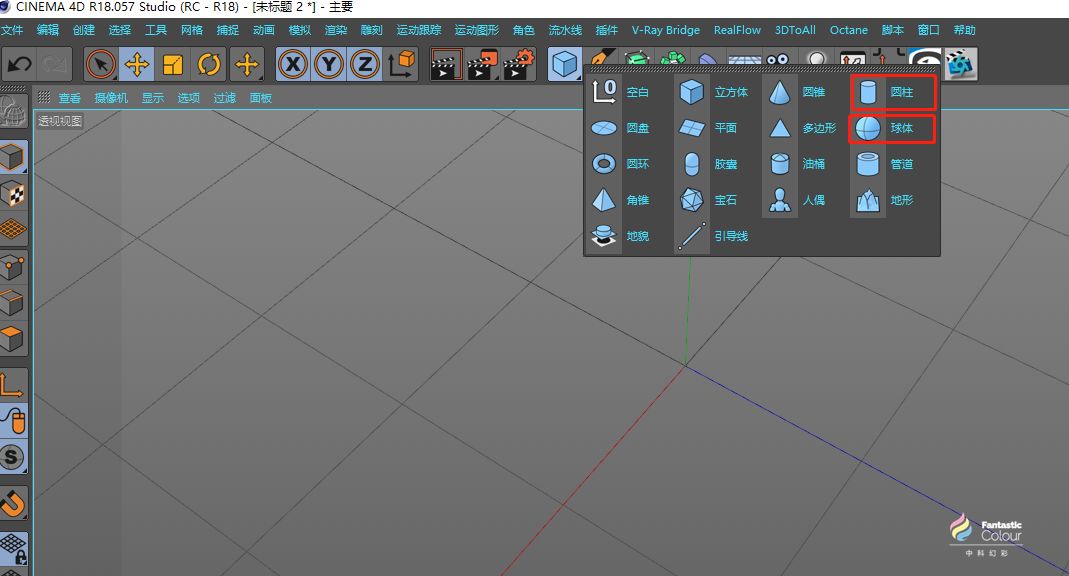The image size is (1069, 576).
Task: Open viewport 查看 menu
Action: tap(70, 98)
